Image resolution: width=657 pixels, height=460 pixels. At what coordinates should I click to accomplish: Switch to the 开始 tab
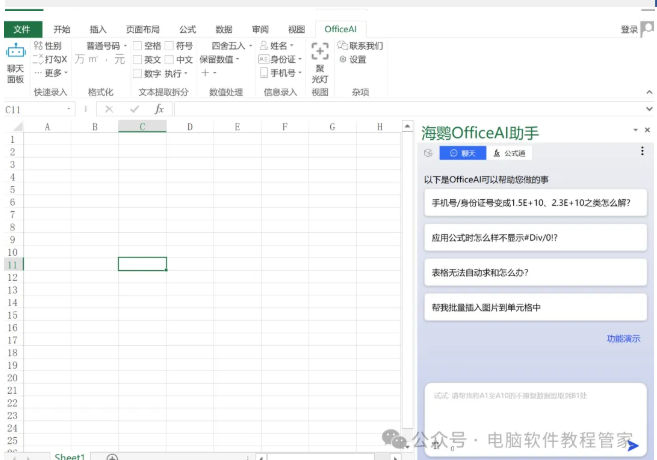(x=62, y=29)
